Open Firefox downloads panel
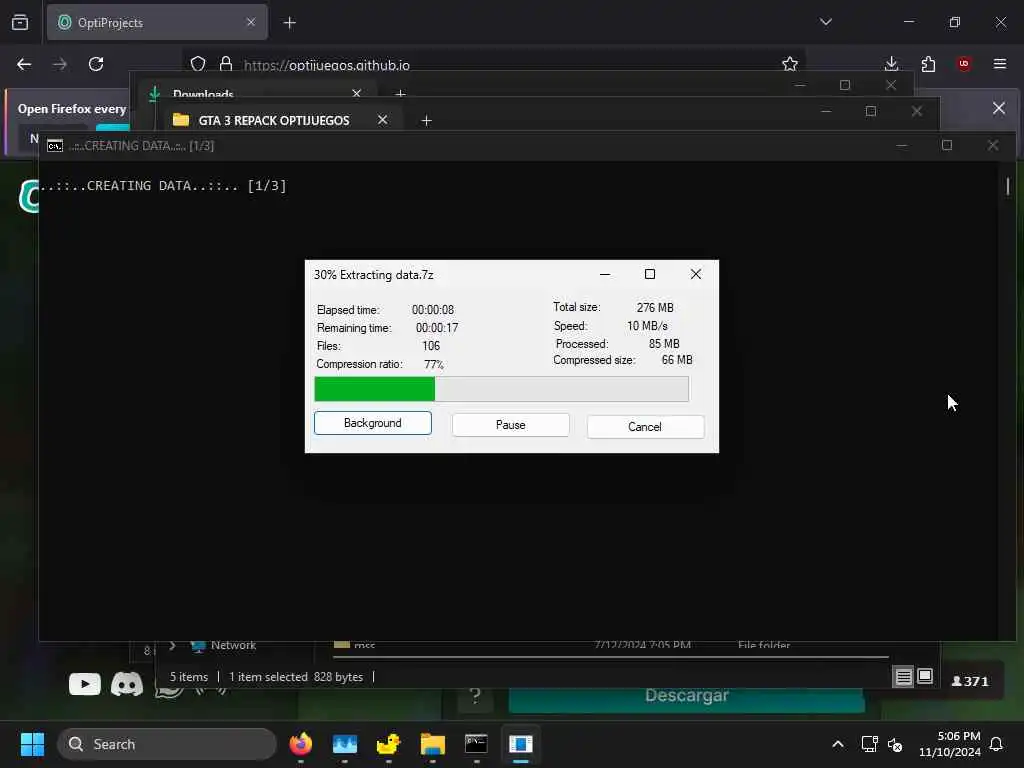Screen dimensions: 1024x768 click(891, 64)
